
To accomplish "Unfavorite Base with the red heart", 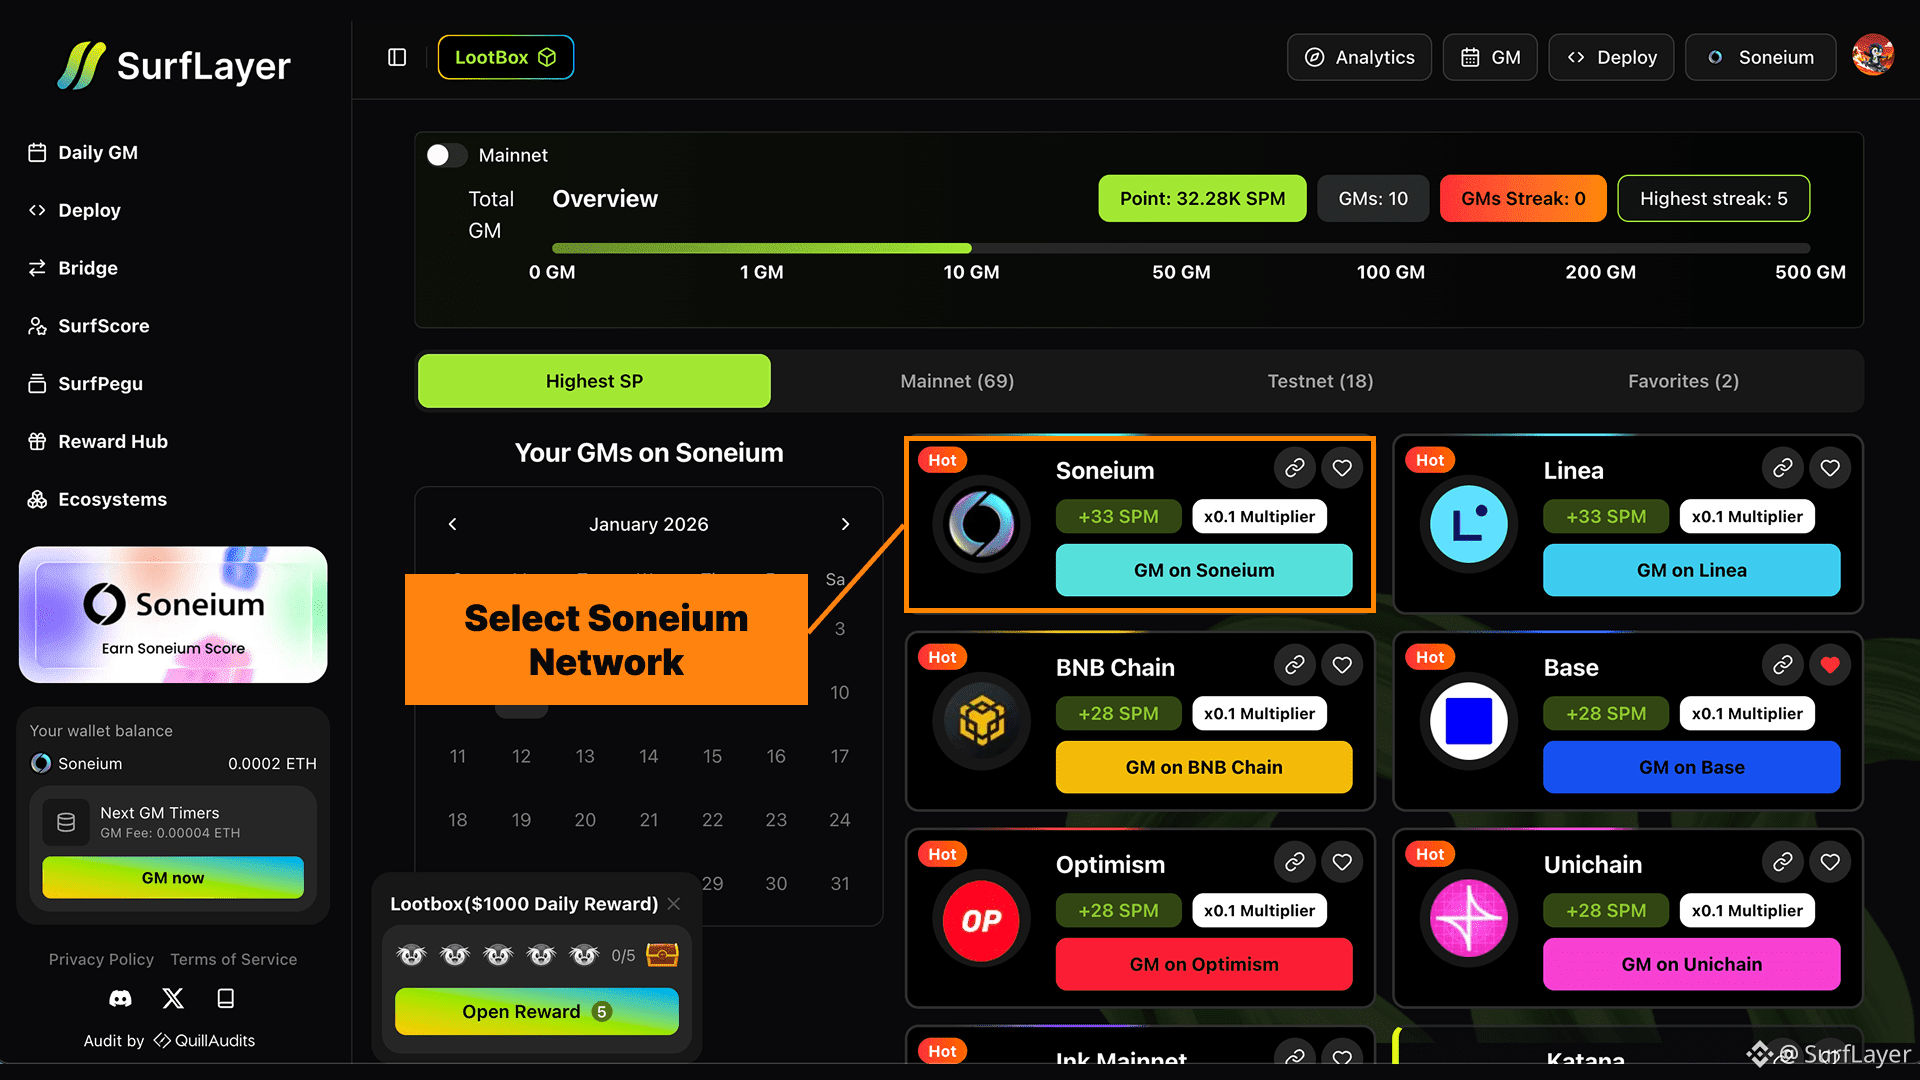I will [x=1830, y=665].
